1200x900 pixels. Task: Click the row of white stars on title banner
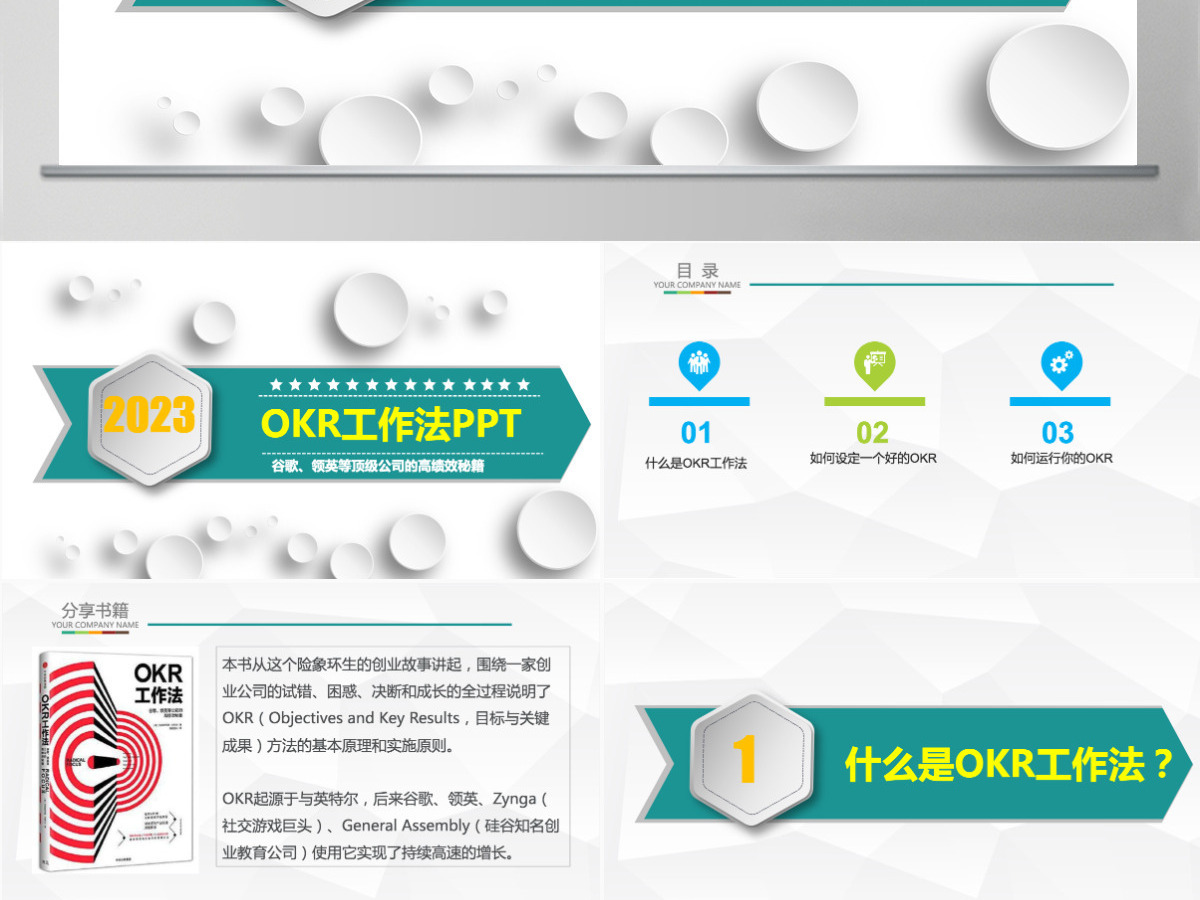[400, 384]
